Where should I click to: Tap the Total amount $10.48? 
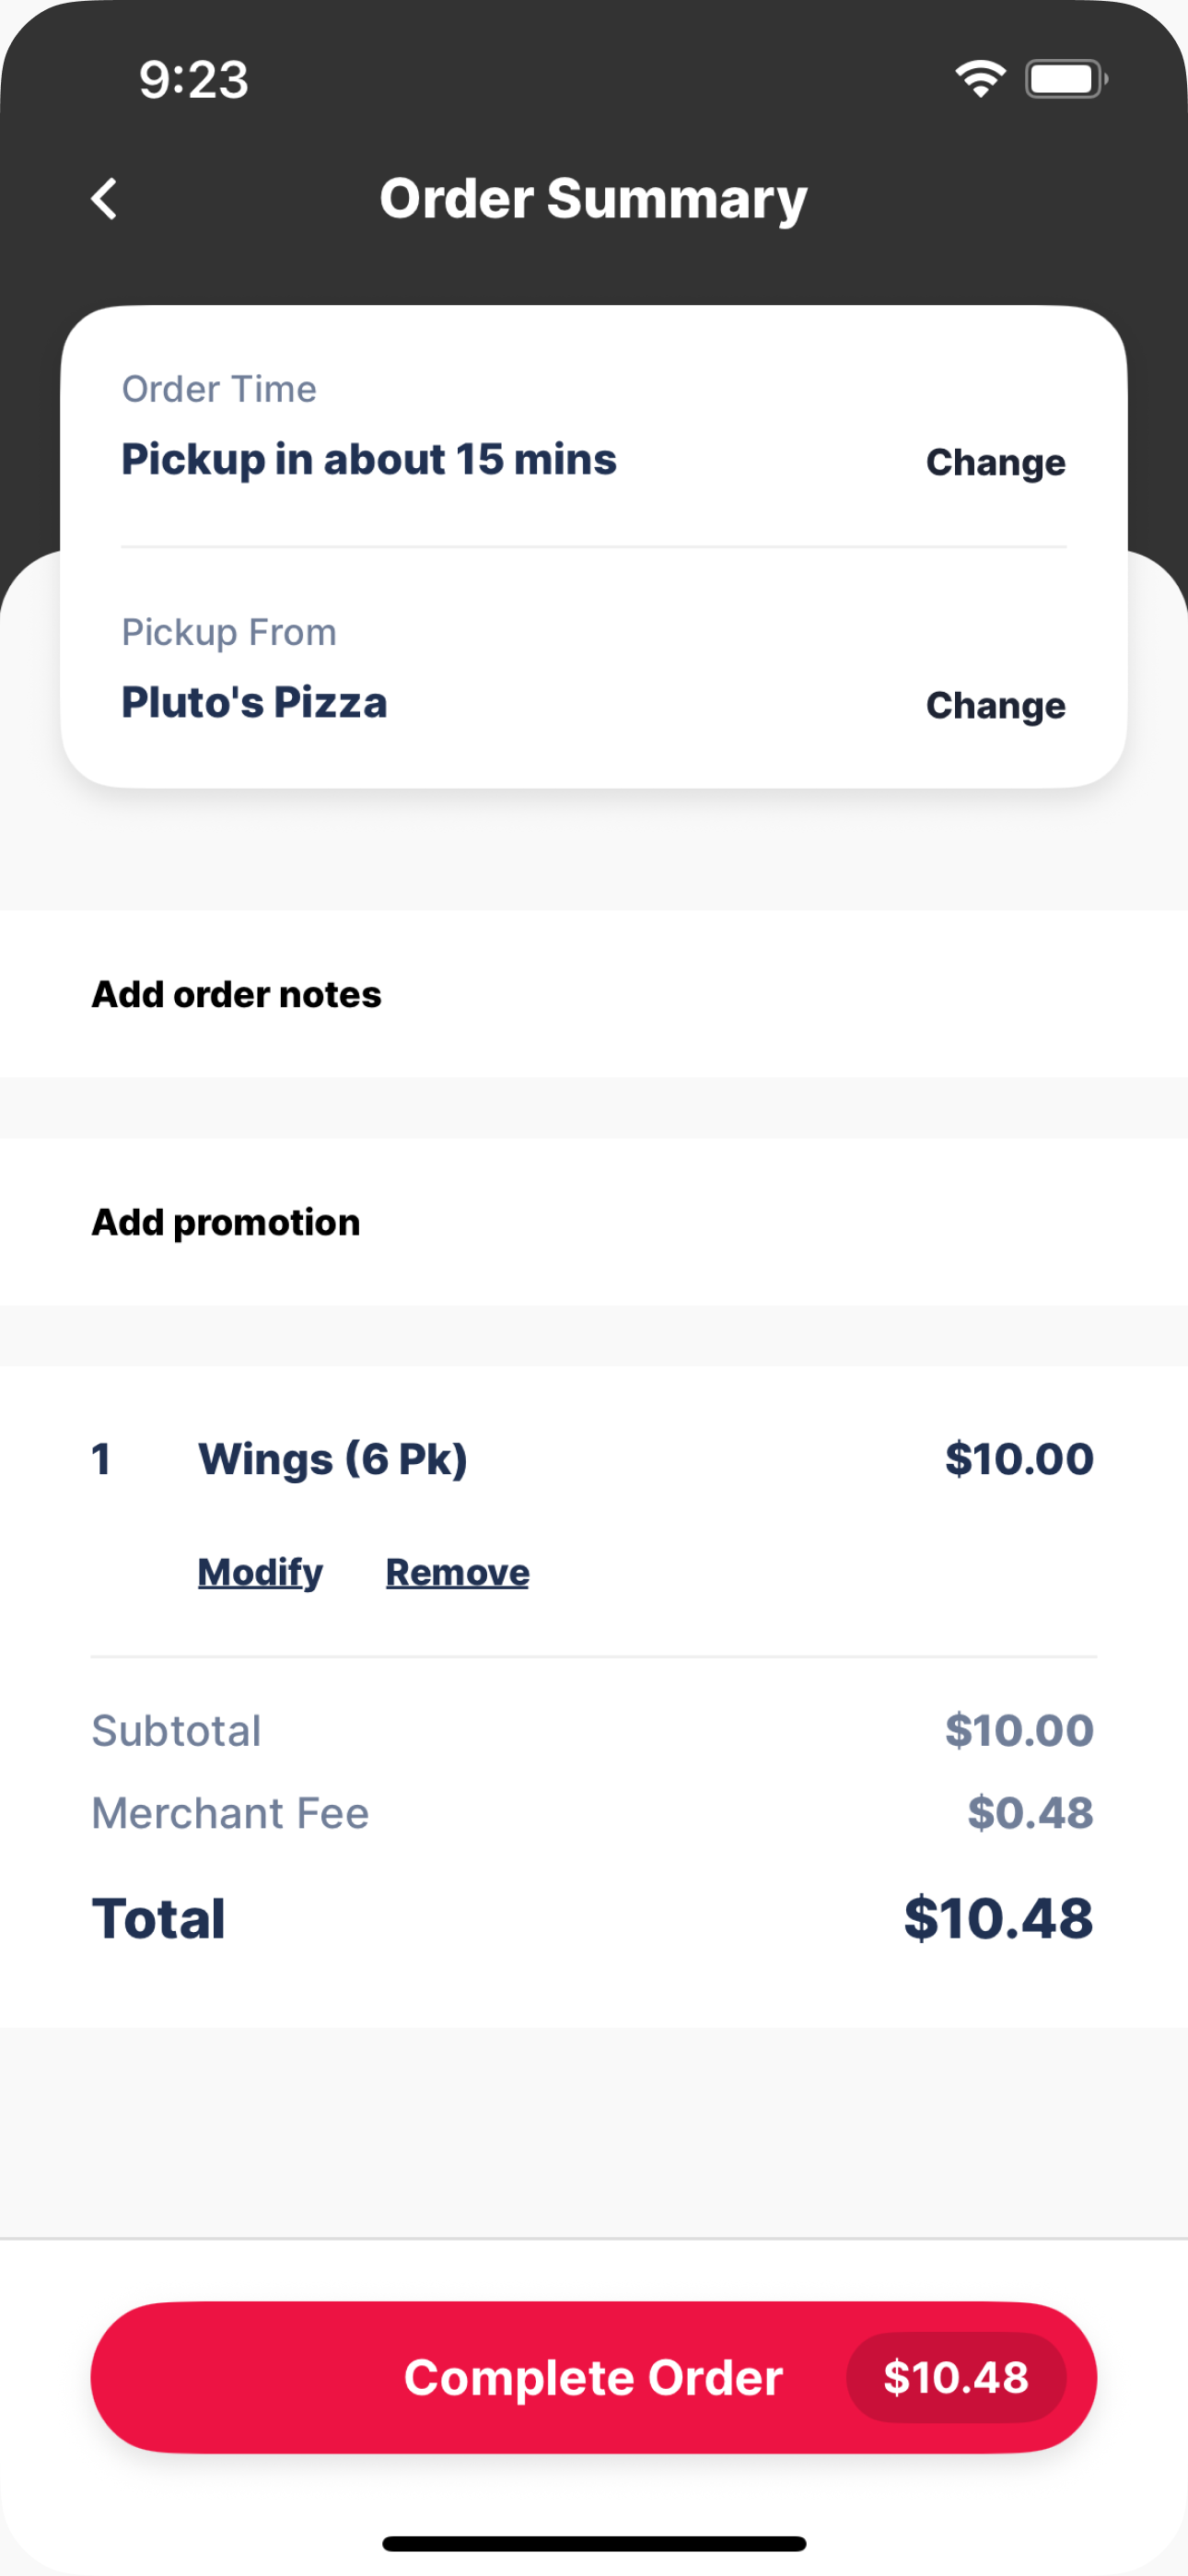pyautogui.click(x=998, y=1918)
